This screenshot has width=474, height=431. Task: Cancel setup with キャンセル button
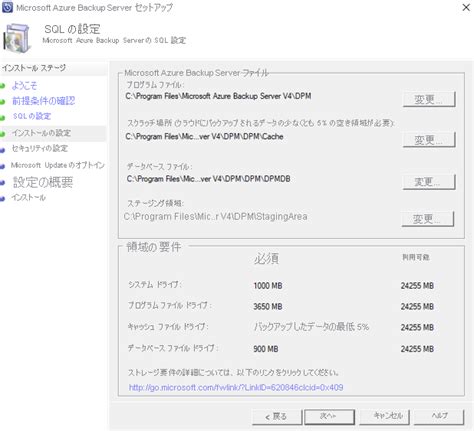tap(384, 416)
